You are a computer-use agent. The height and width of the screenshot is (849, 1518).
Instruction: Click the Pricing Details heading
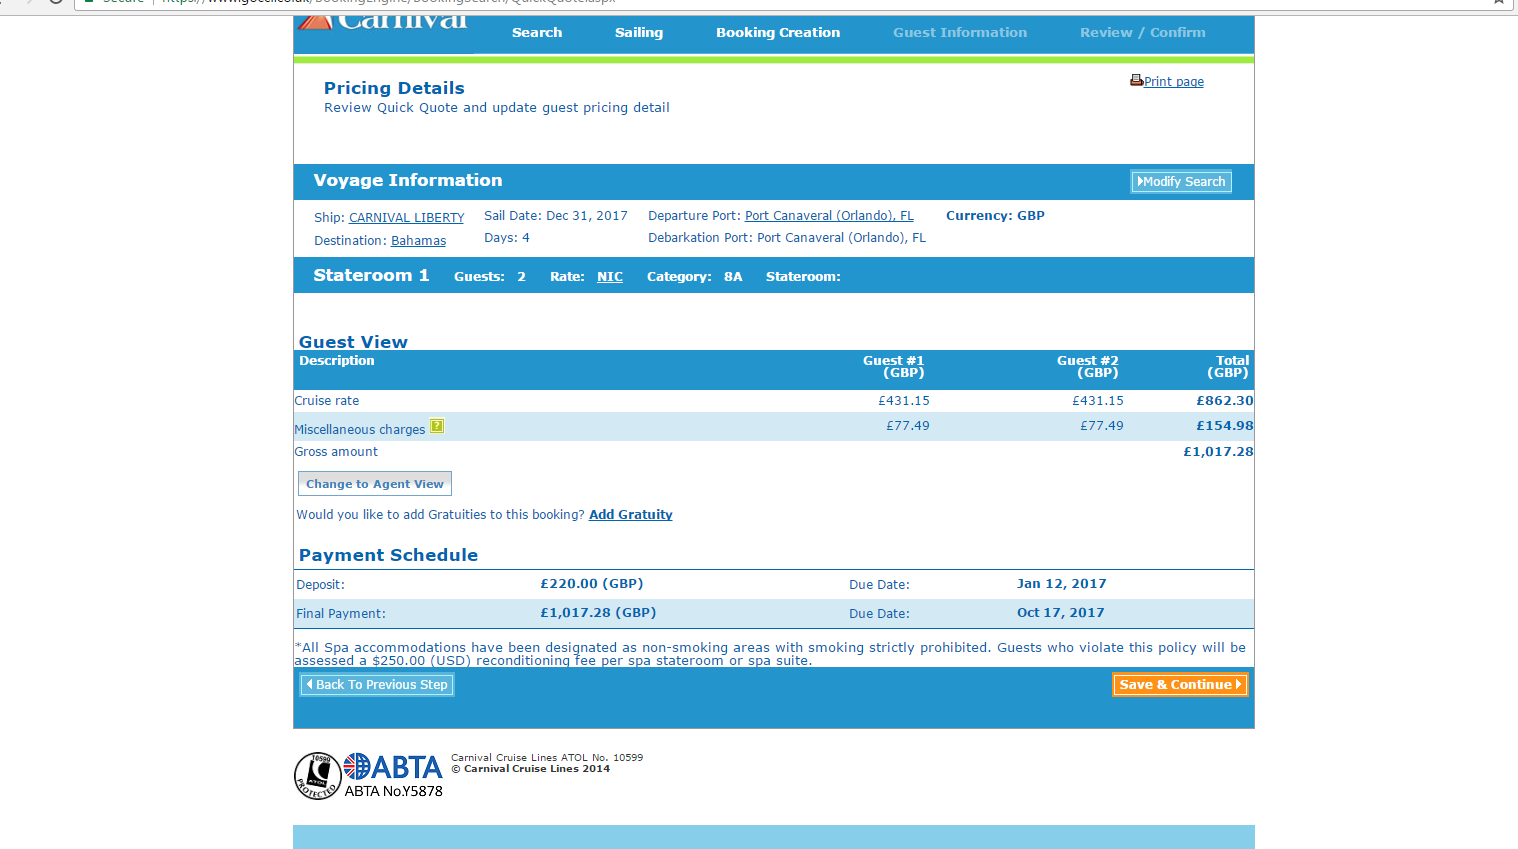tap(394, 88)
